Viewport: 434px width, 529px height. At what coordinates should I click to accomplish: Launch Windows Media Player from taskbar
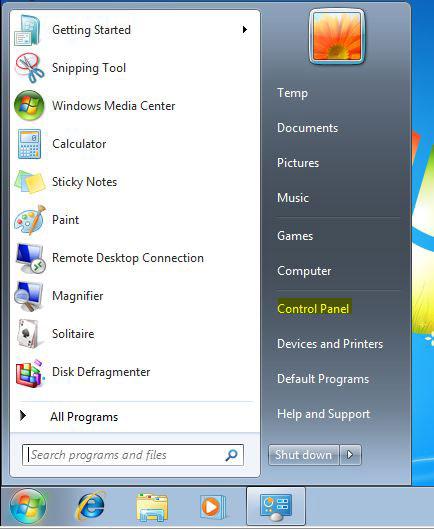[x=213, y=507]
